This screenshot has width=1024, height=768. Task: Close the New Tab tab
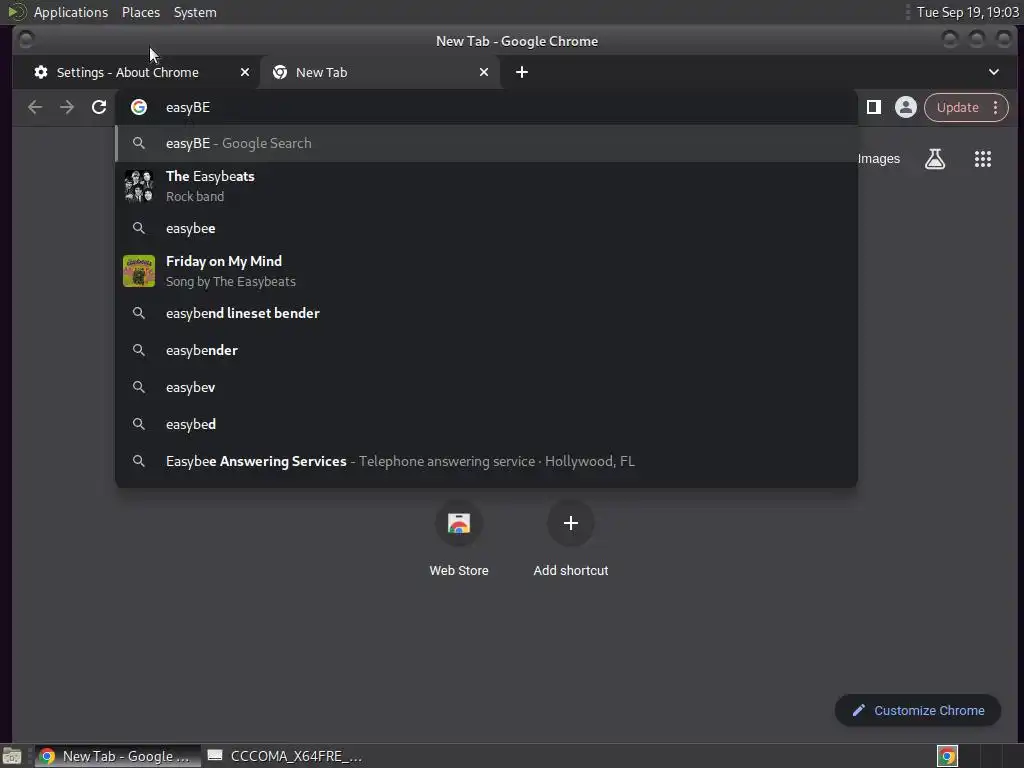point(484,72)
